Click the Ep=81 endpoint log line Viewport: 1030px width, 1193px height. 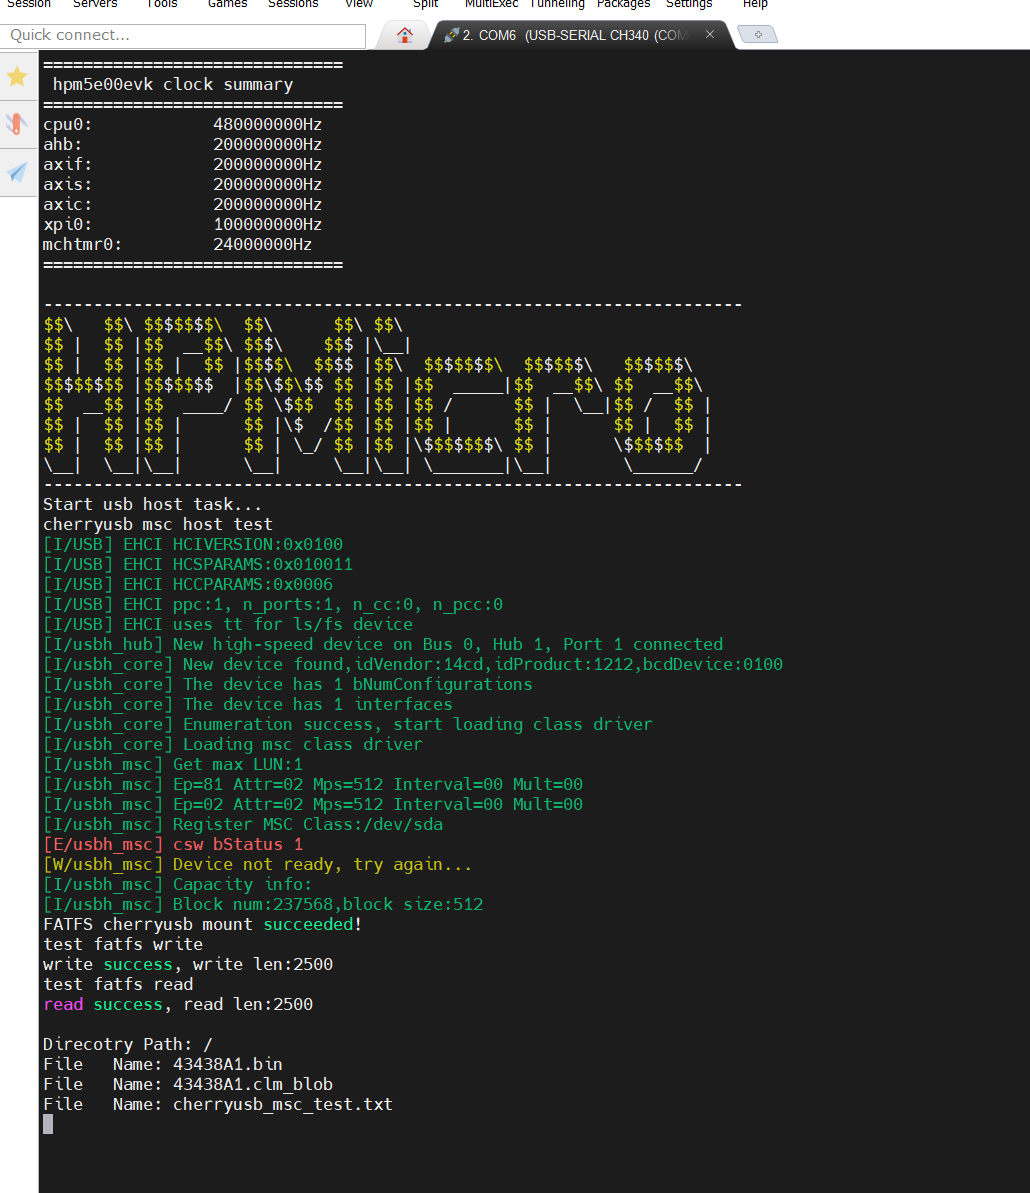click(313, 784)
